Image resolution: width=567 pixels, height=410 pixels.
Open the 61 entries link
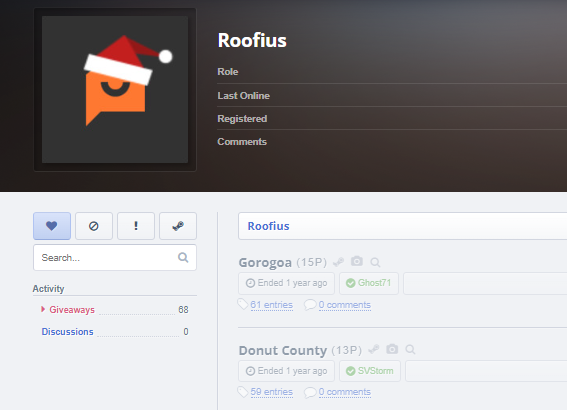[x=272, y=305]
